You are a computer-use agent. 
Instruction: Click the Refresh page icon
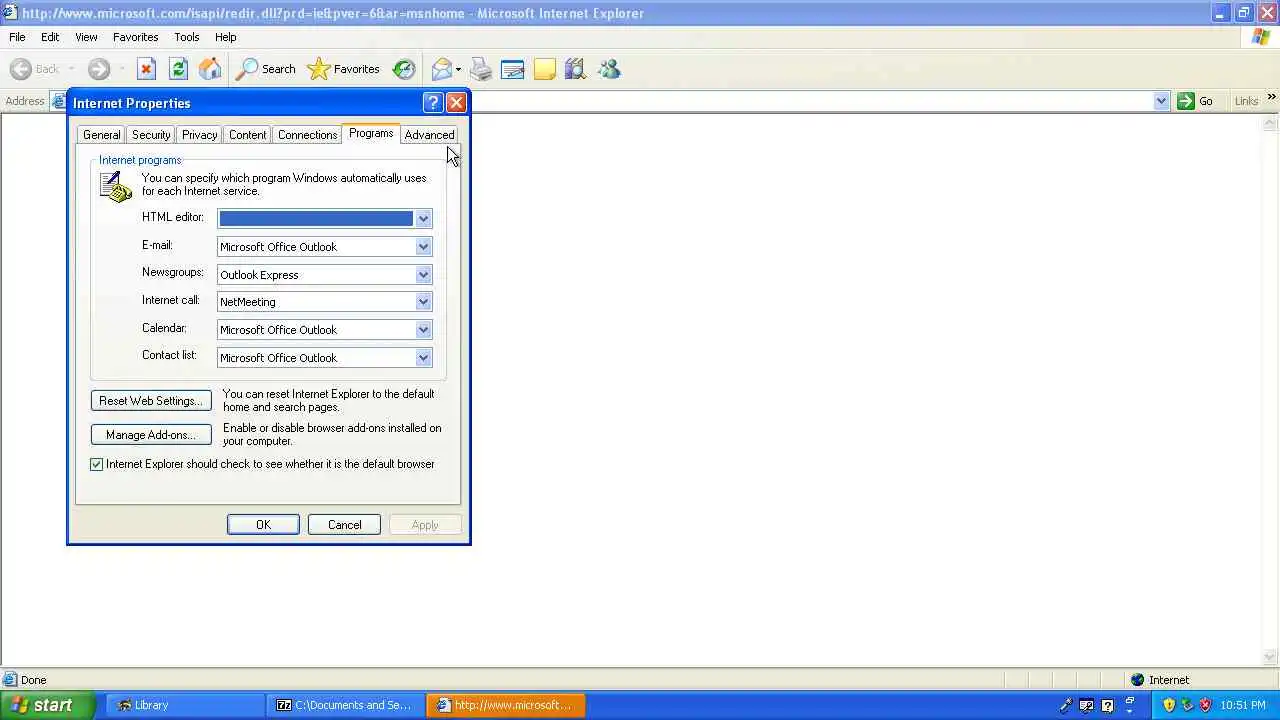pos(178,69)
